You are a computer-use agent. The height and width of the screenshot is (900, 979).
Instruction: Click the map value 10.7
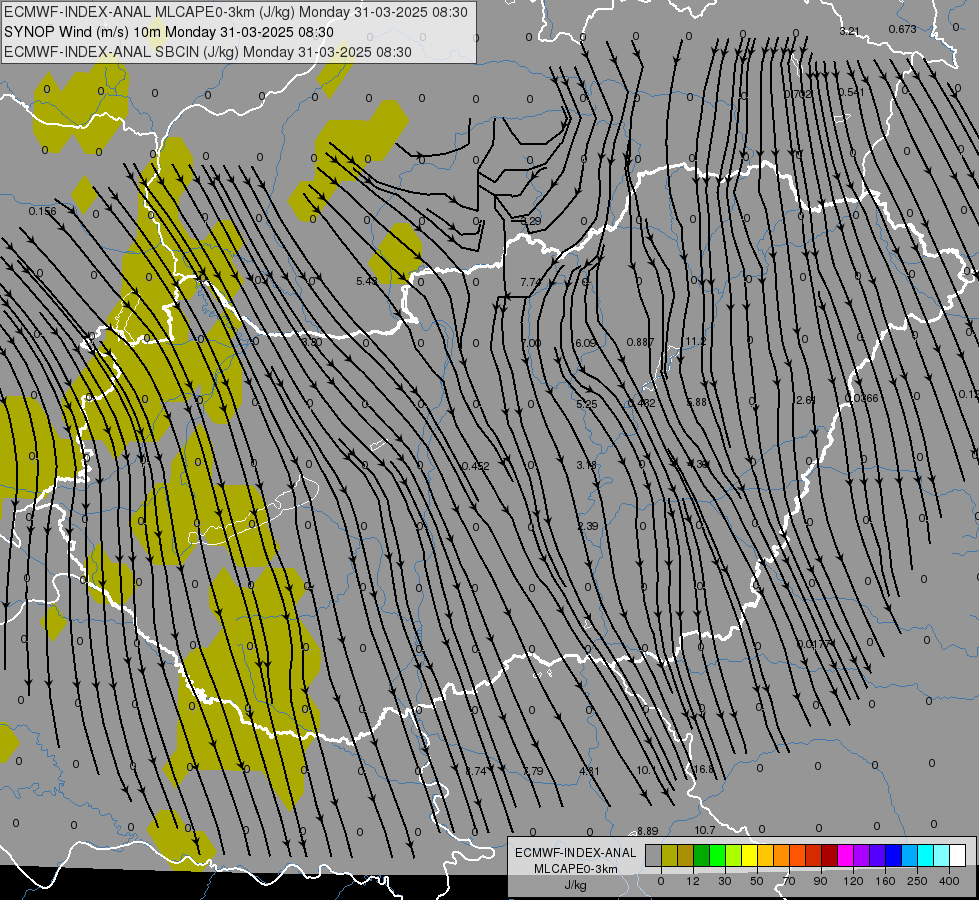pyautogui.click(x=704, y=830)
